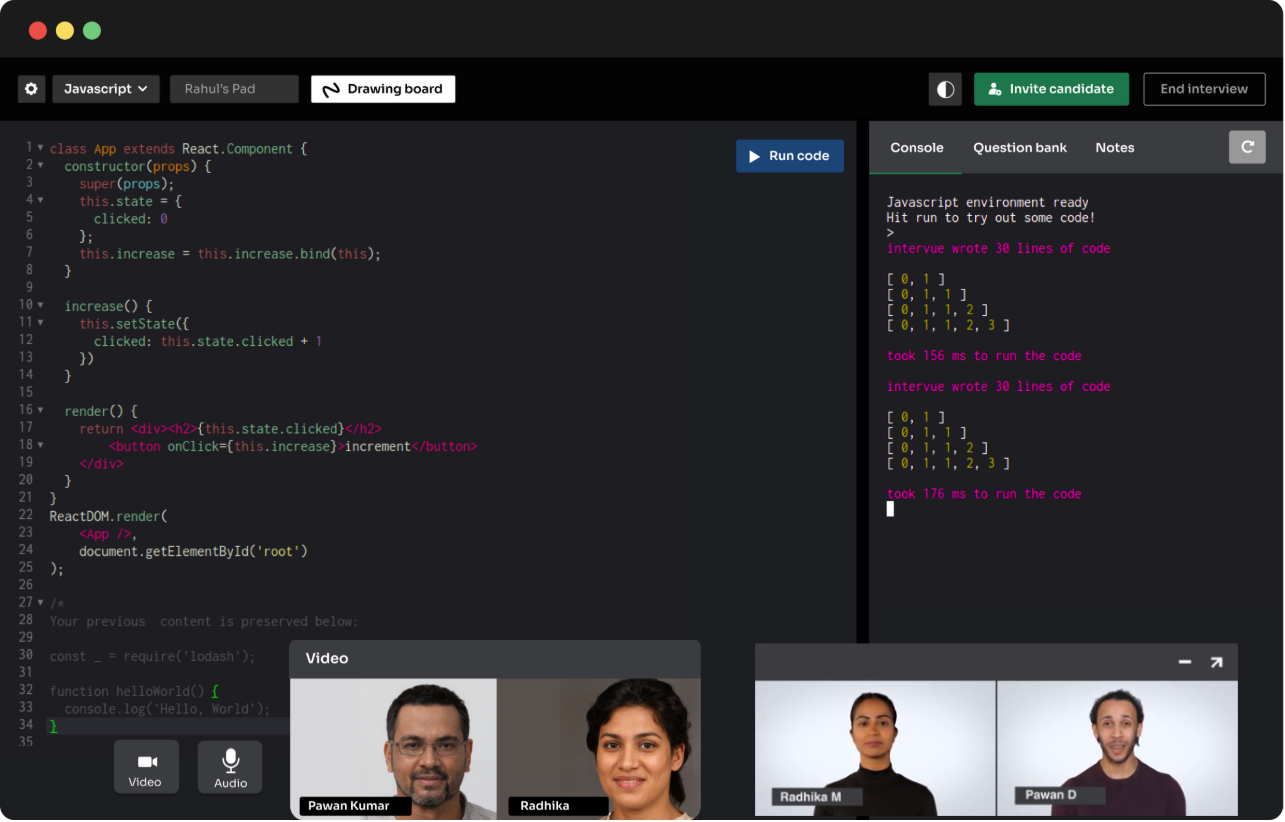The width and height of the screenshot is (1285, 822).
Task: Minimize the floating video window
Action: pyautogui.click(x=1184, y=662)
